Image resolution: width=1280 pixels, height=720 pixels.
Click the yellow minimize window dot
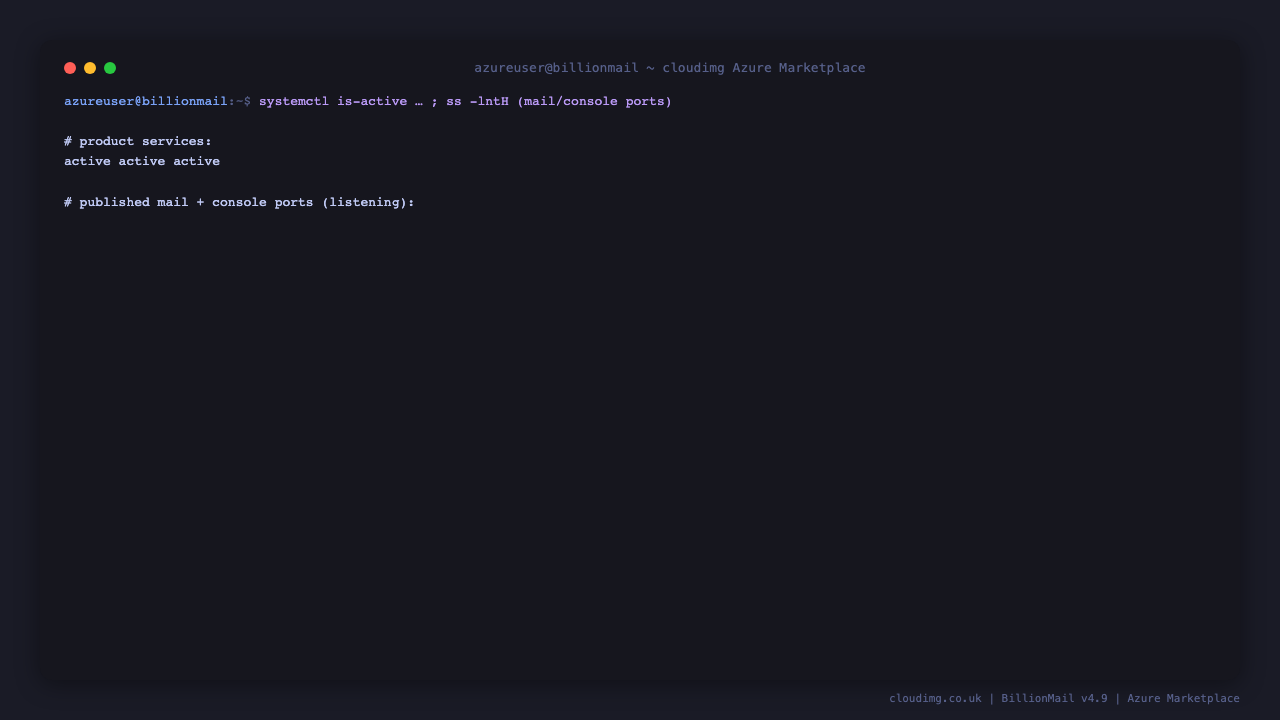pos(90,68)
